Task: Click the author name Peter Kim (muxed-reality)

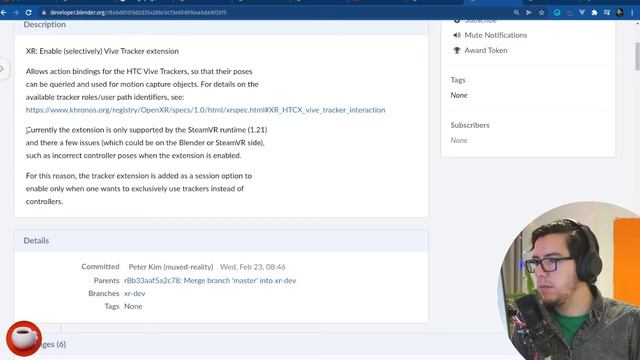Action: [171, 267]
